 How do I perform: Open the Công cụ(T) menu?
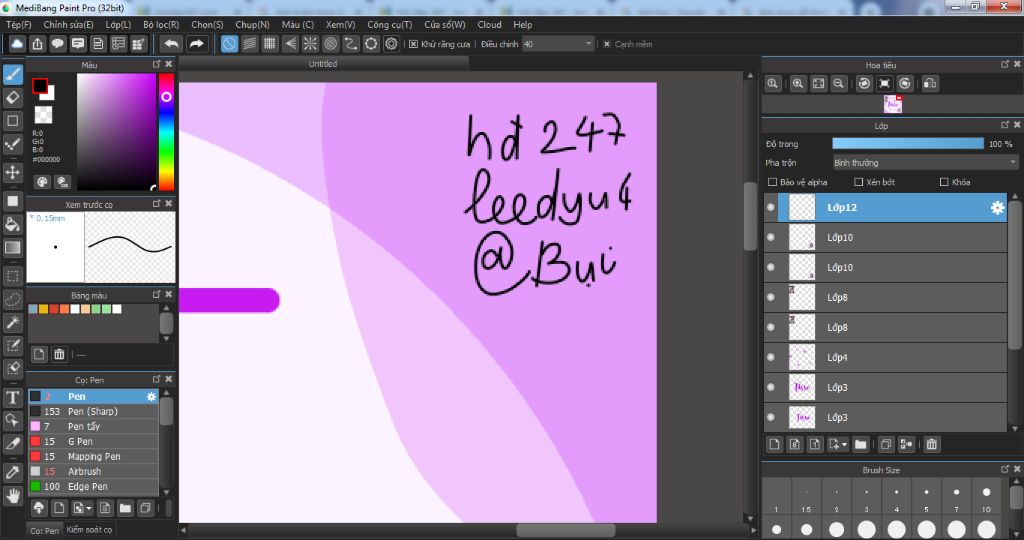point(389,24)
